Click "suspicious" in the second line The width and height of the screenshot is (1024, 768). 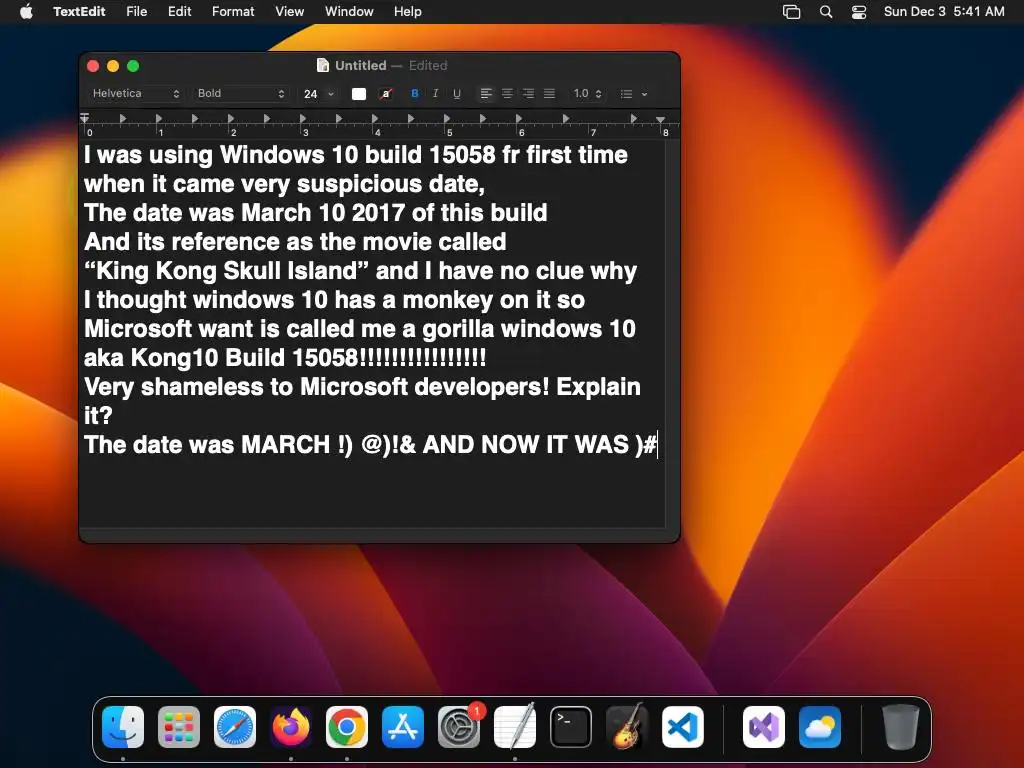pos(358,184)
